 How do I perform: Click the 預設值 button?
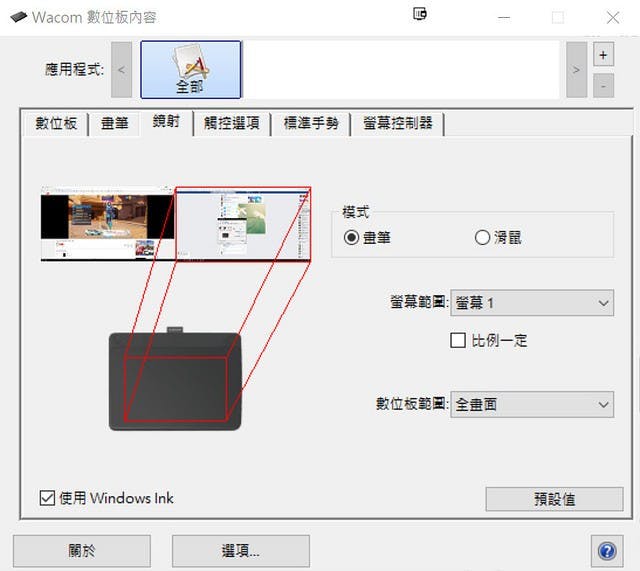[554, 499]
